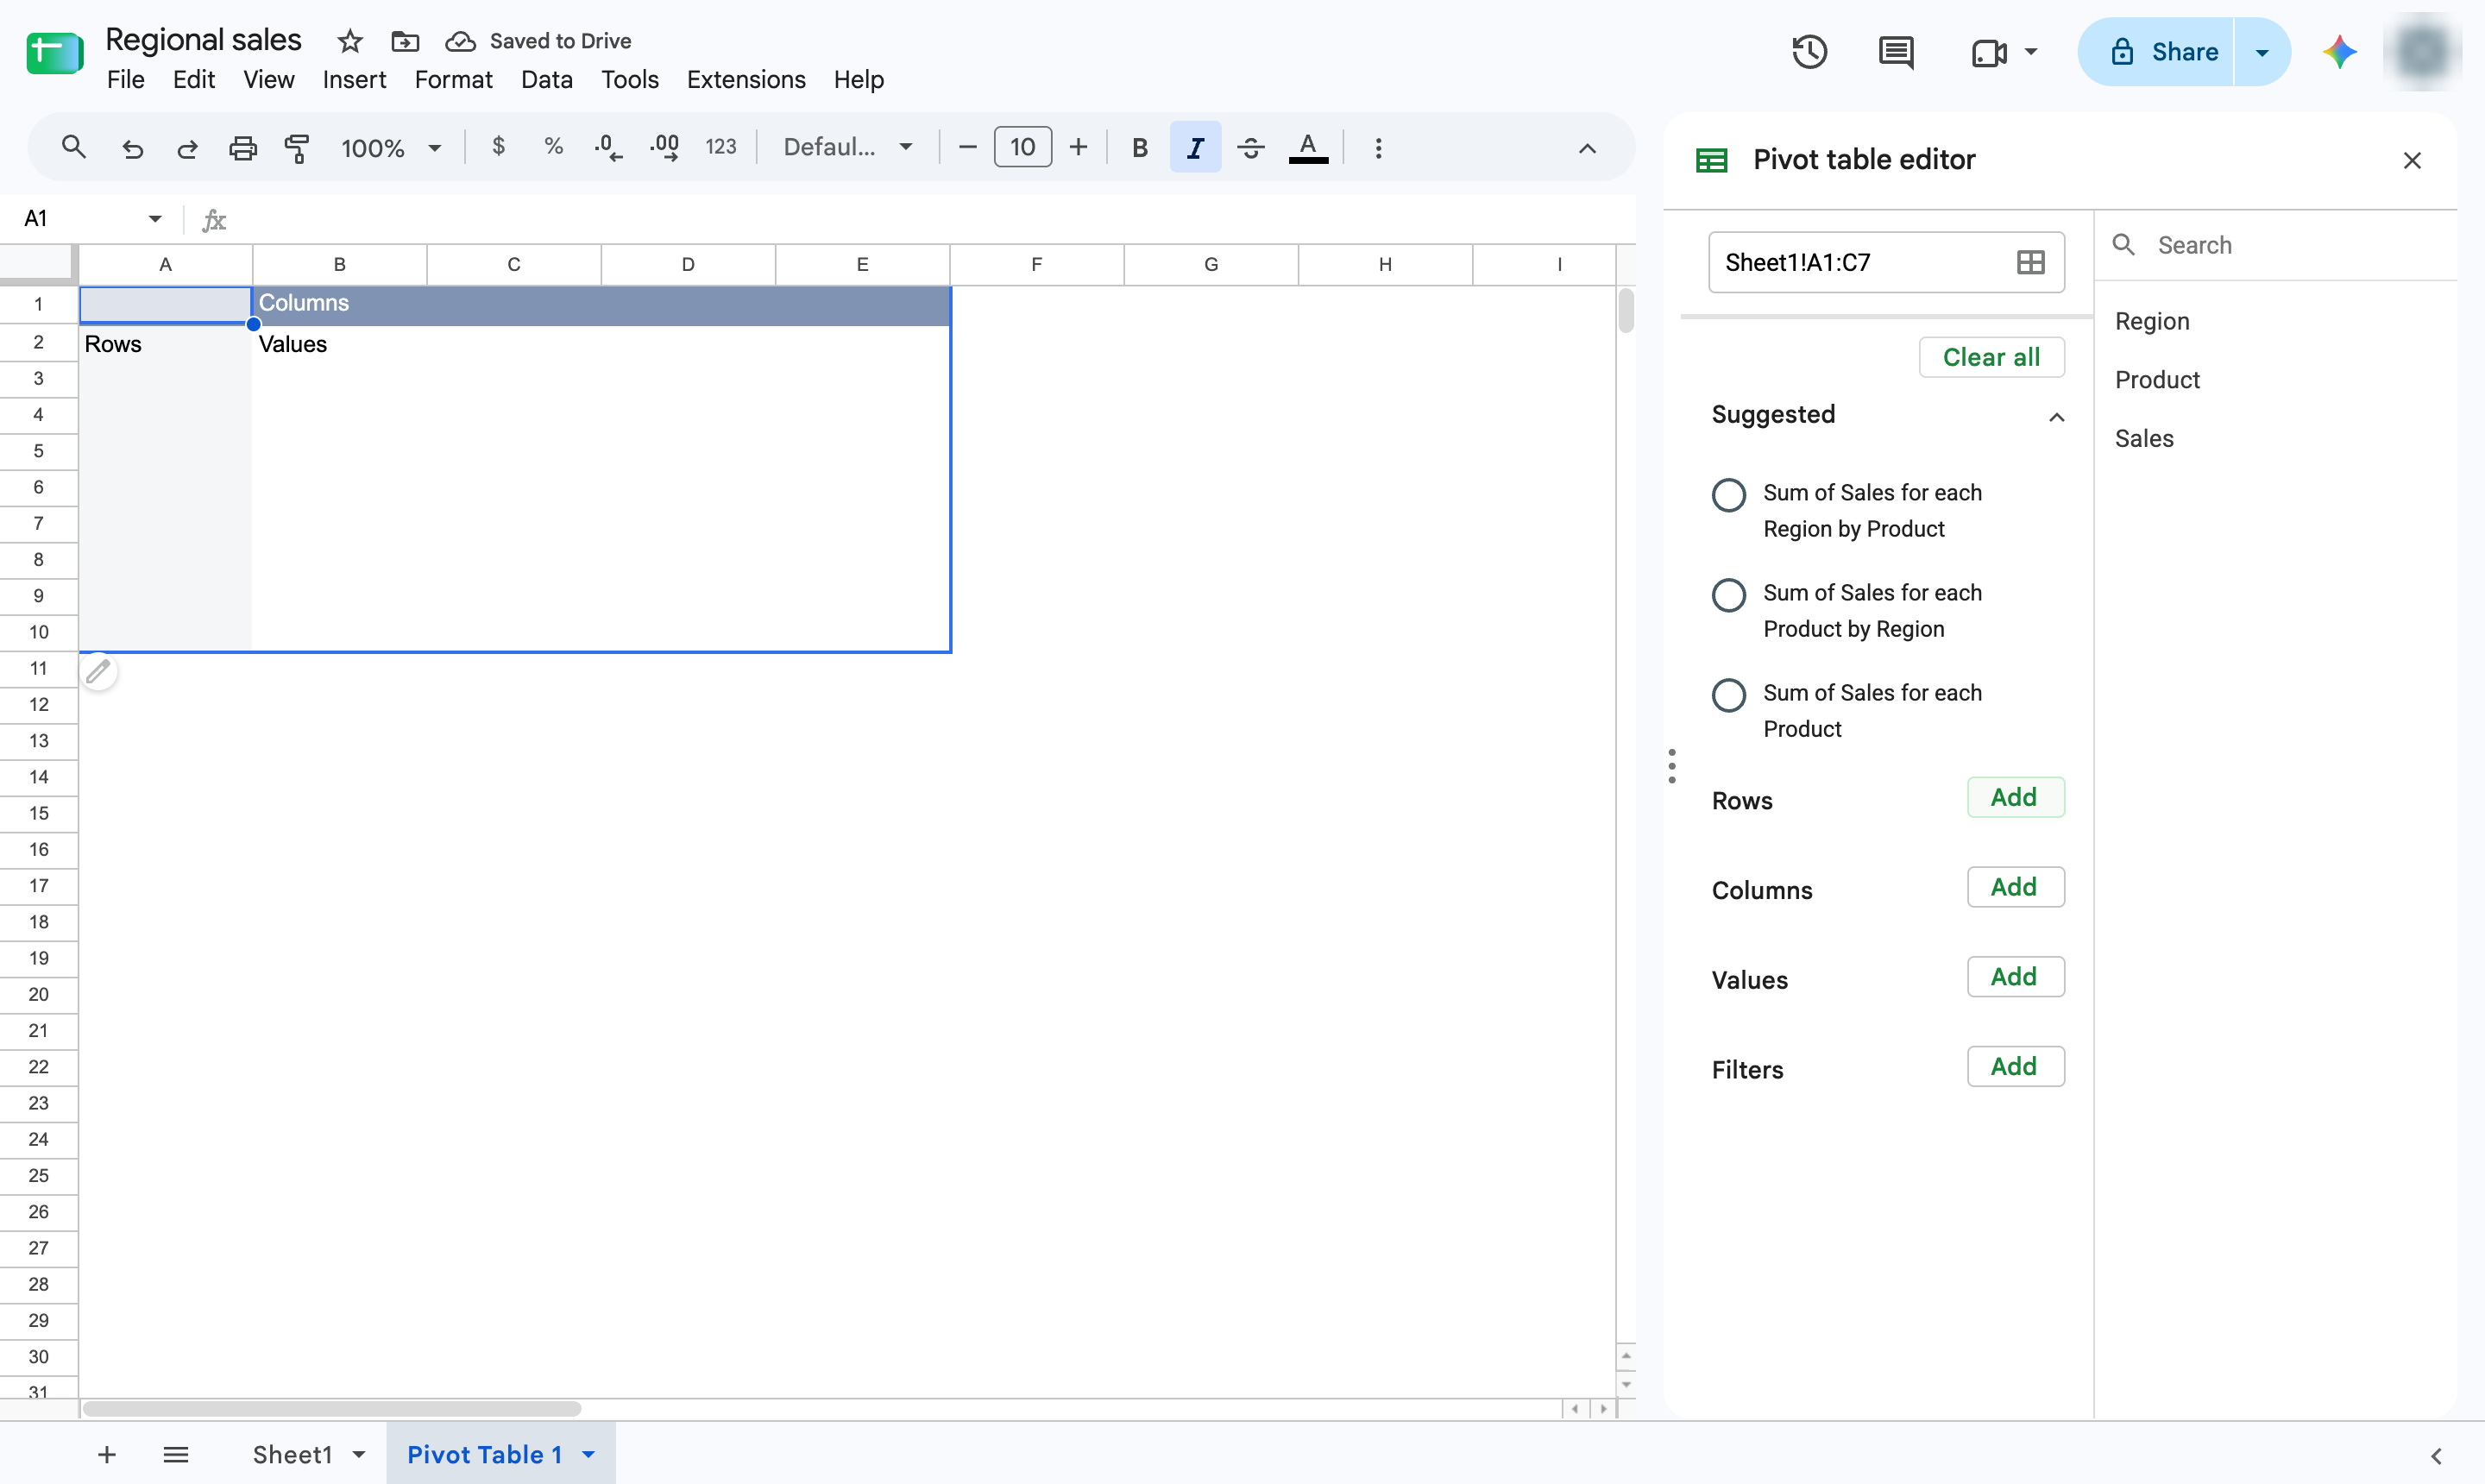Open the font family dropdown

coord(848,147)
